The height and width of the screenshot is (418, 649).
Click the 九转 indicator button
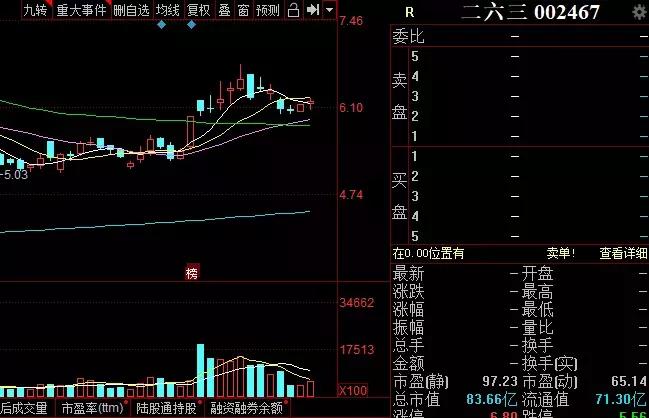[37, 10]
